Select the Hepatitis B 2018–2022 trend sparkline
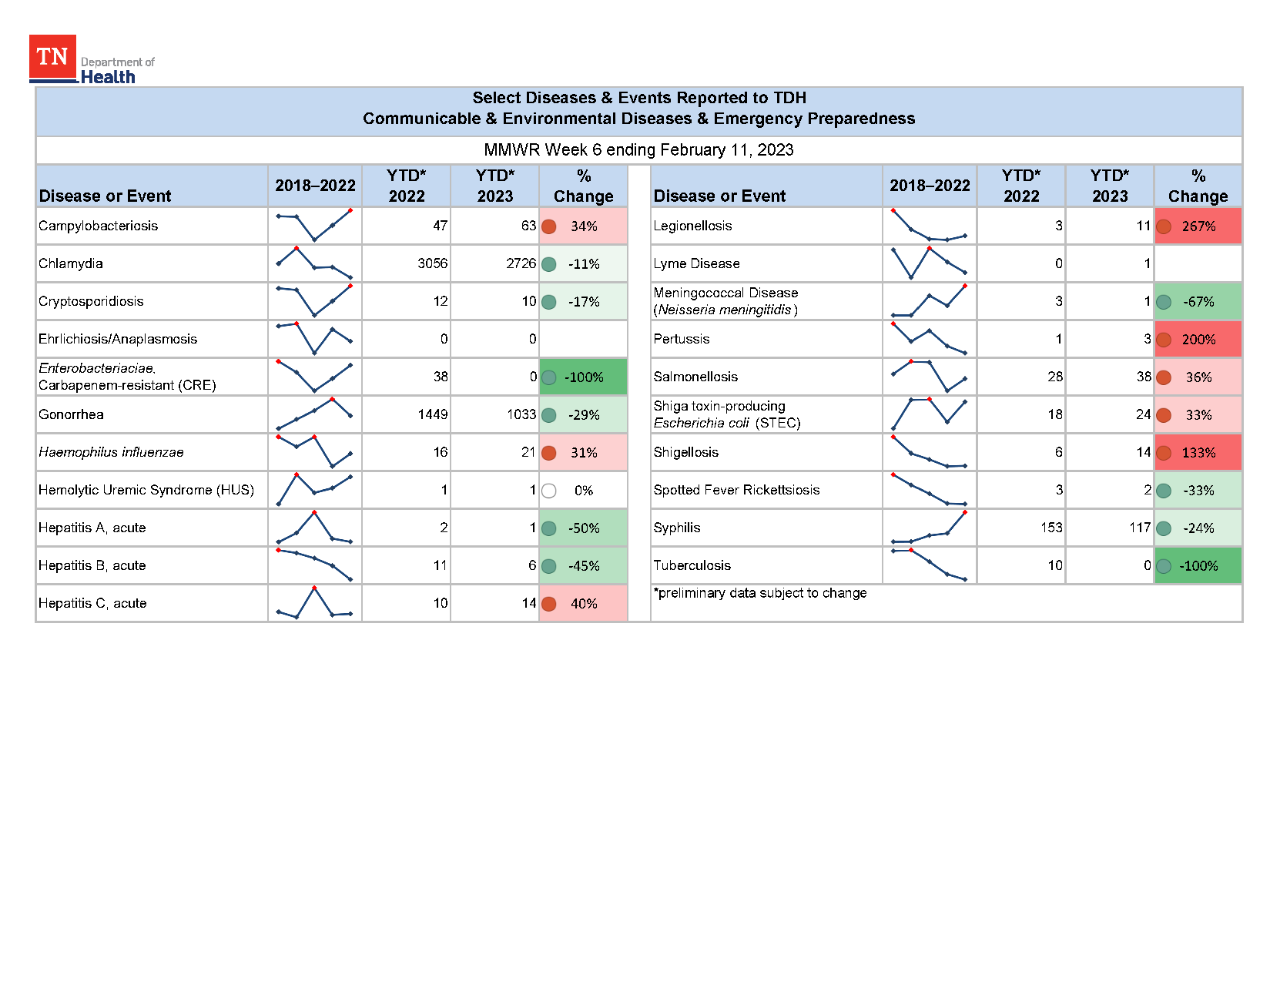 [x=315, y=565]
